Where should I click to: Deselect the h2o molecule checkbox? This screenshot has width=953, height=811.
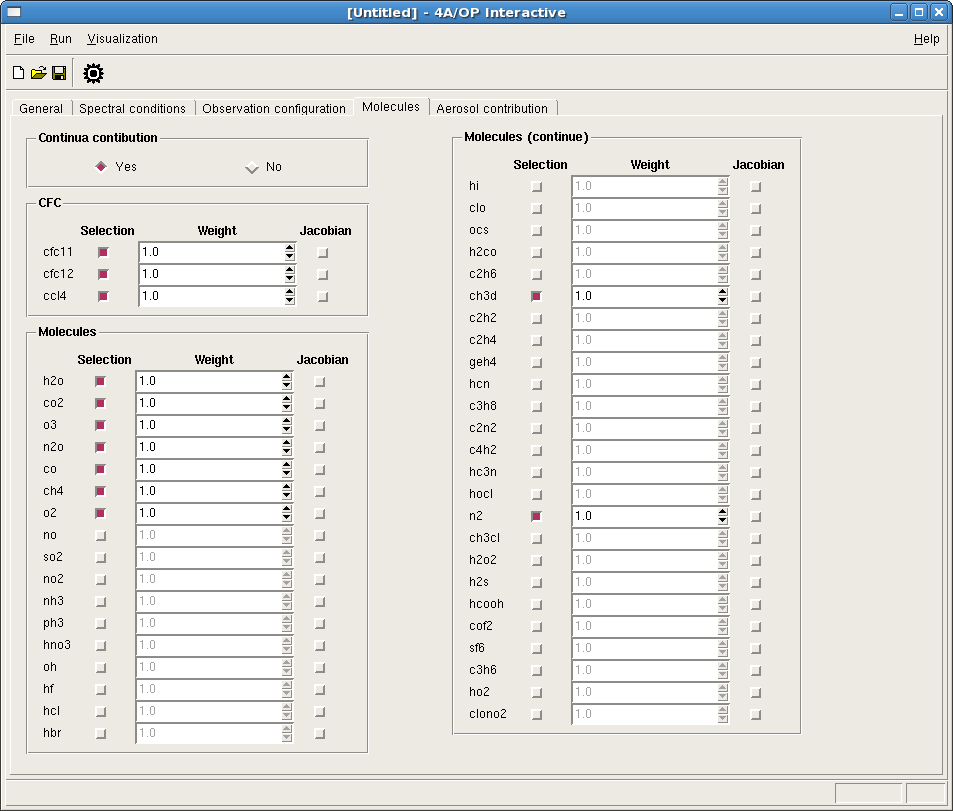coord(100,381)
